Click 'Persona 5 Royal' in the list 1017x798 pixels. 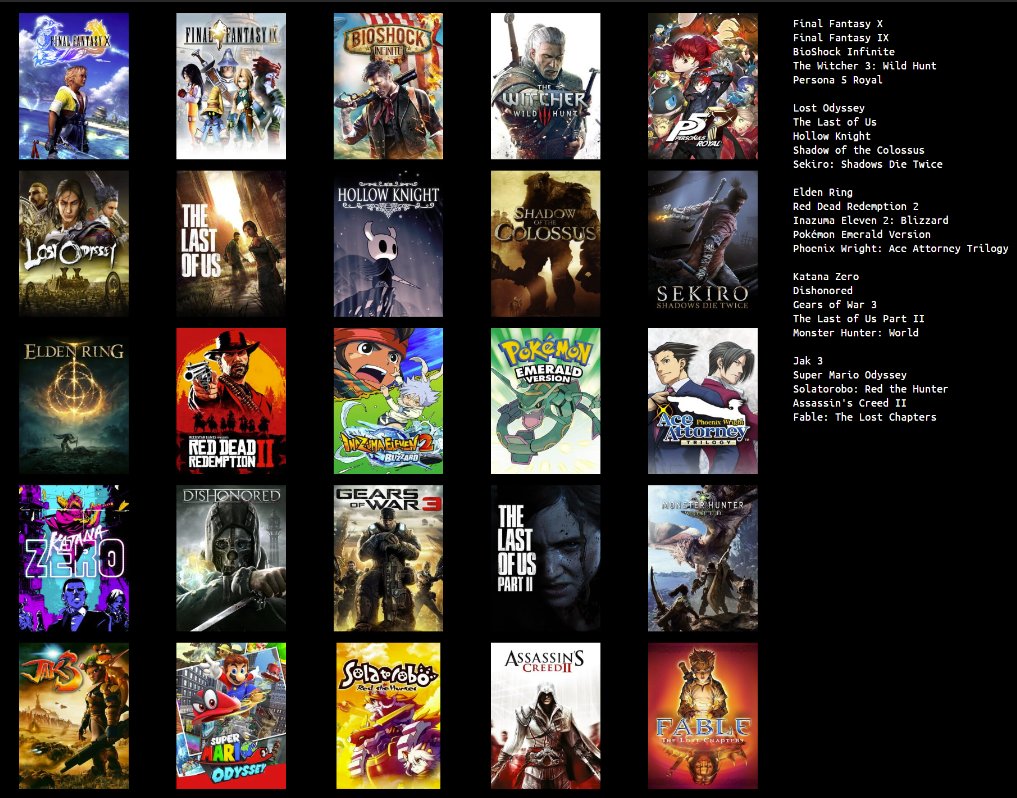[x=837, y=80]
